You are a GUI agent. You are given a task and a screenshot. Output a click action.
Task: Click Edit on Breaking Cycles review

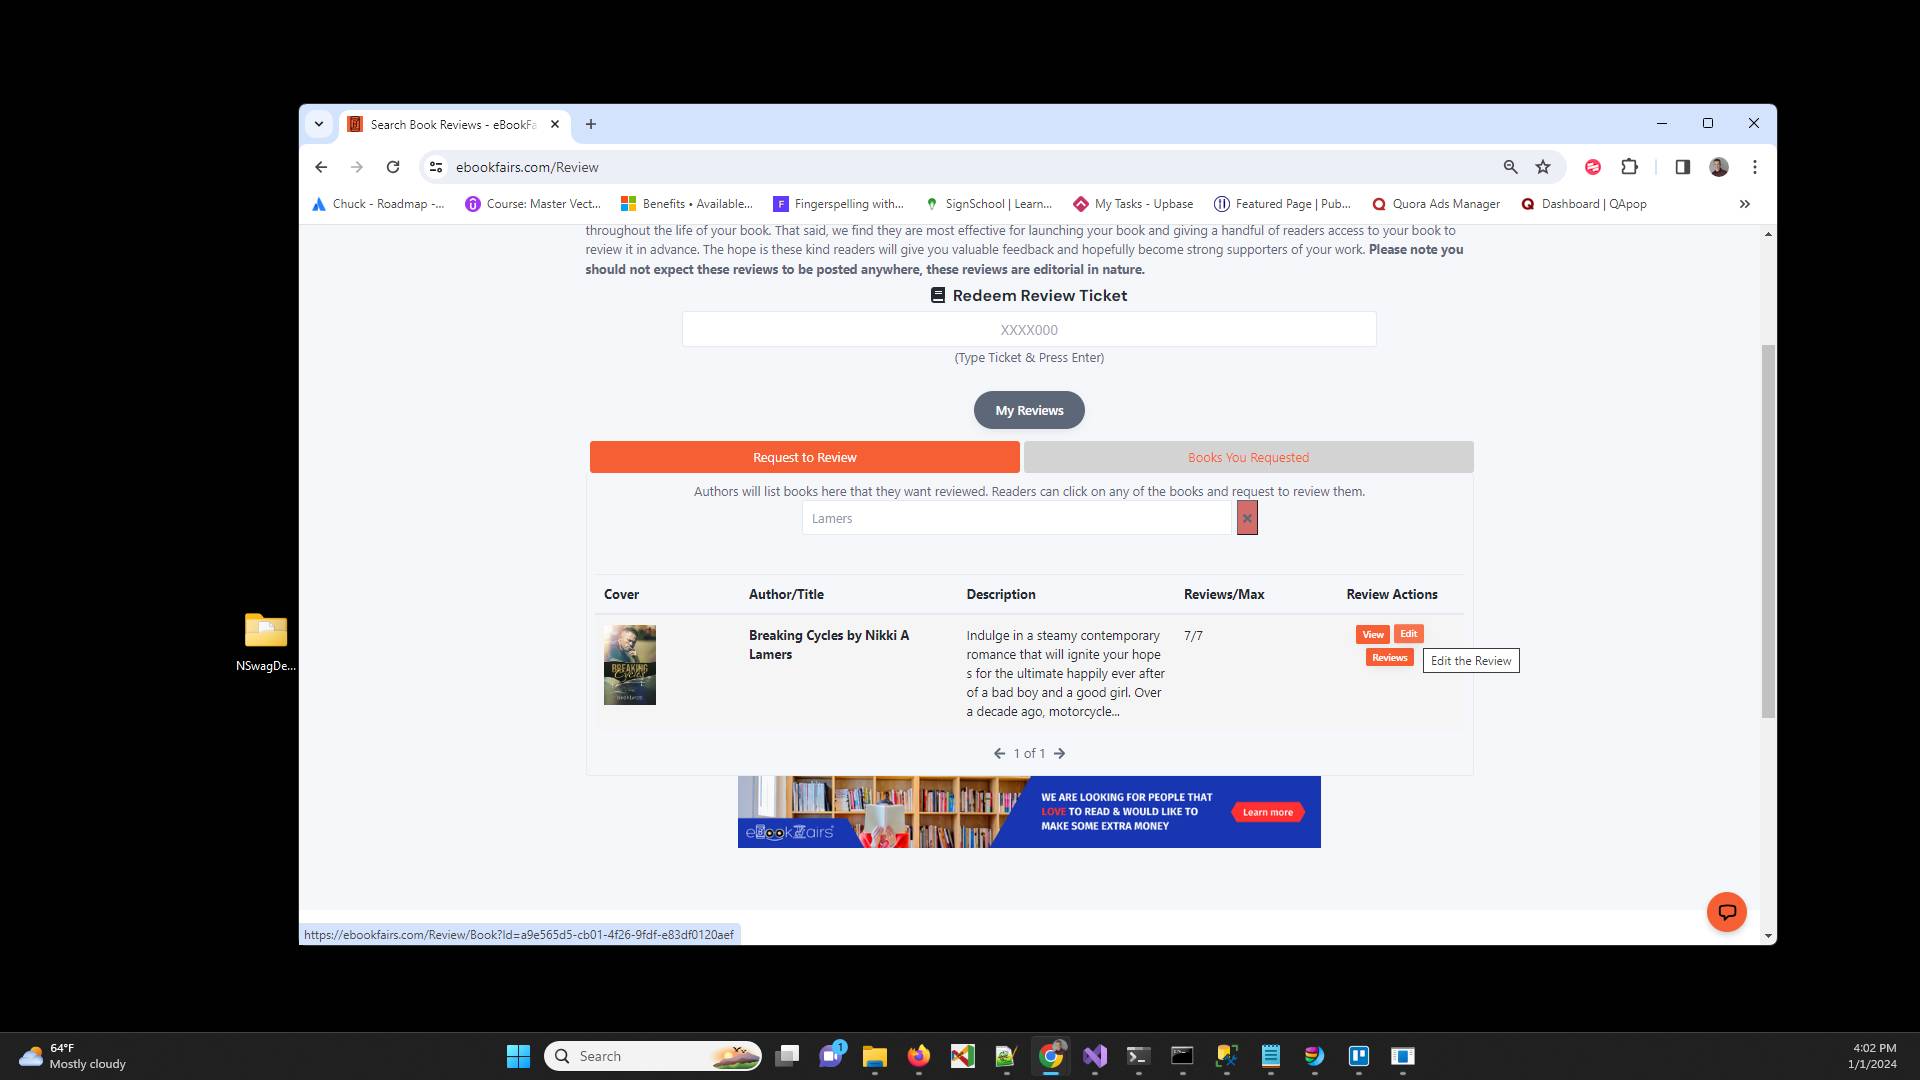(x=1408, y=633)
